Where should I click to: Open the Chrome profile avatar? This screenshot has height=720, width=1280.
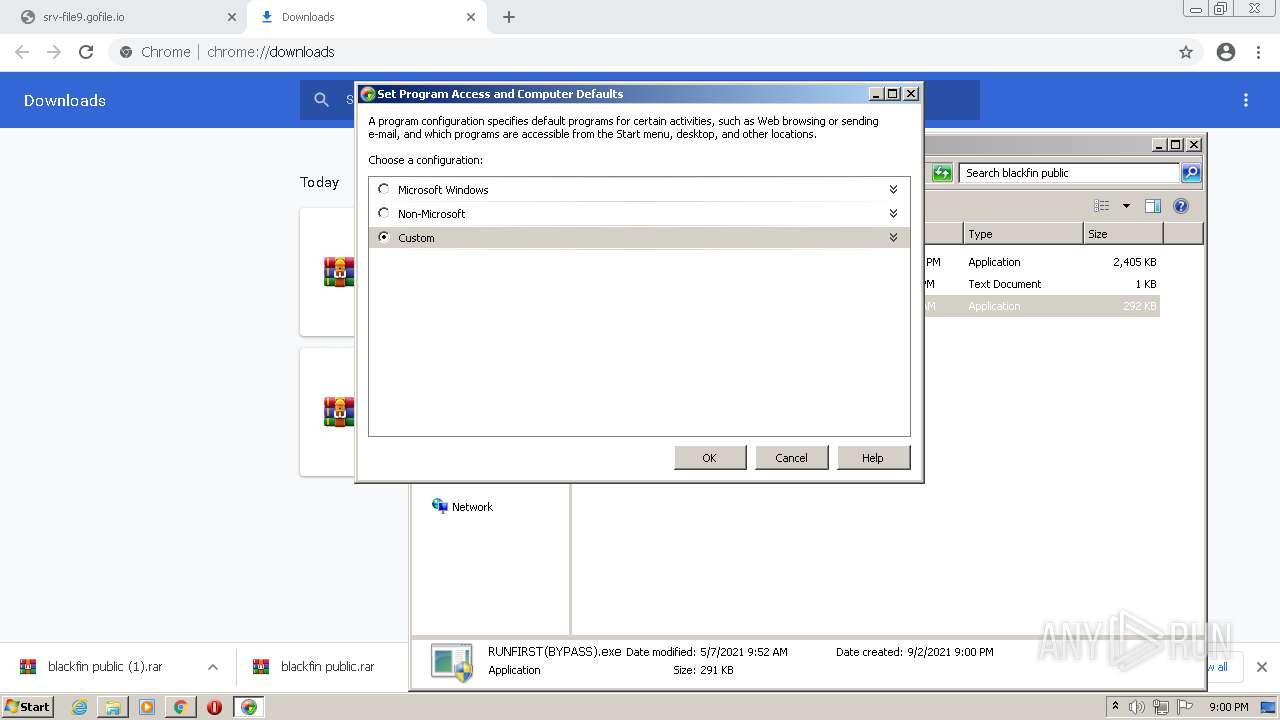pos(1226,52)
